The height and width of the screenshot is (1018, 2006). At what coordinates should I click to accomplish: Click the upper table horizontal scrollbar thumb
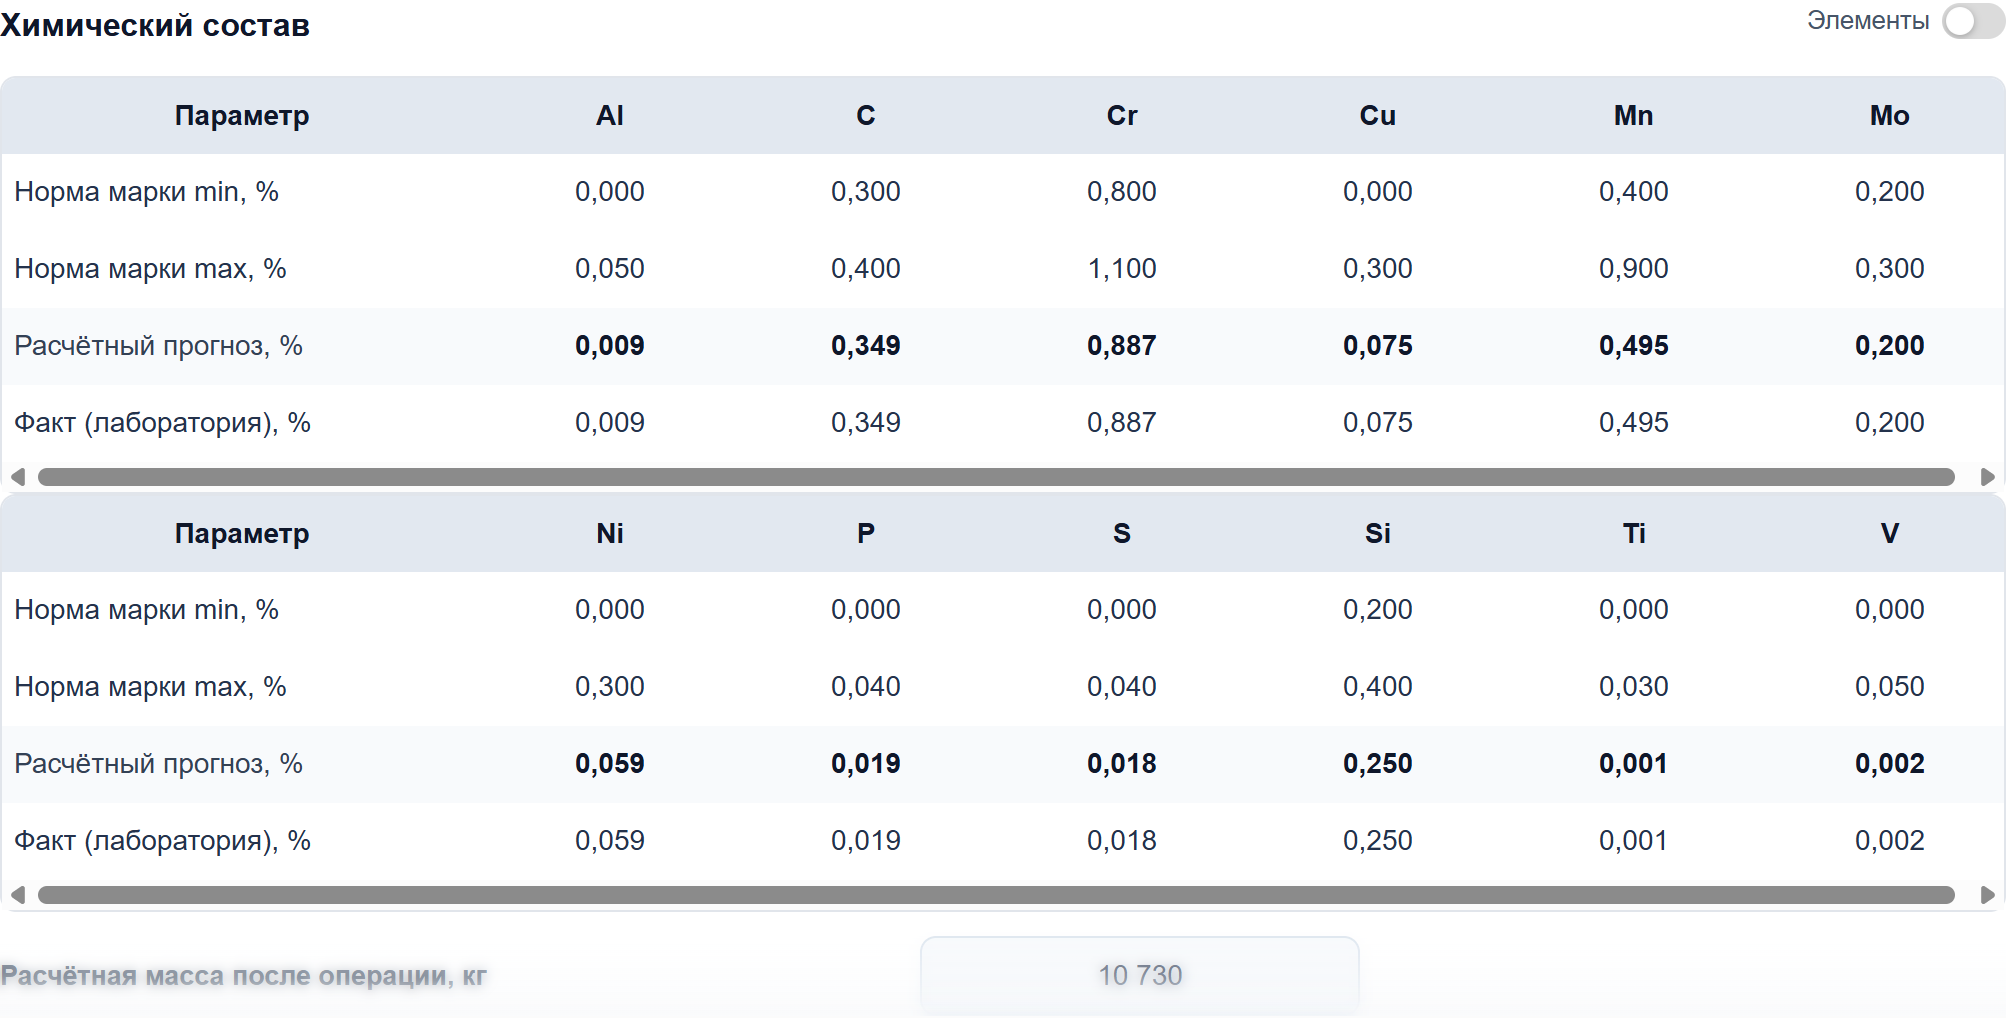(x=996, y=477)
